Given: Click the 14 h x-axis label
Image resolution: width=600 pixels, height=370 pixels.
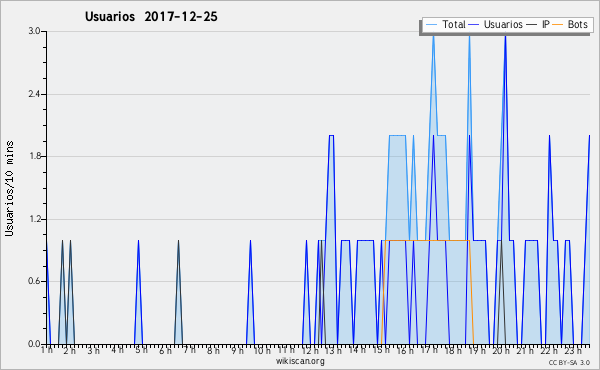Looking at the screenshot, I should 357,350.
